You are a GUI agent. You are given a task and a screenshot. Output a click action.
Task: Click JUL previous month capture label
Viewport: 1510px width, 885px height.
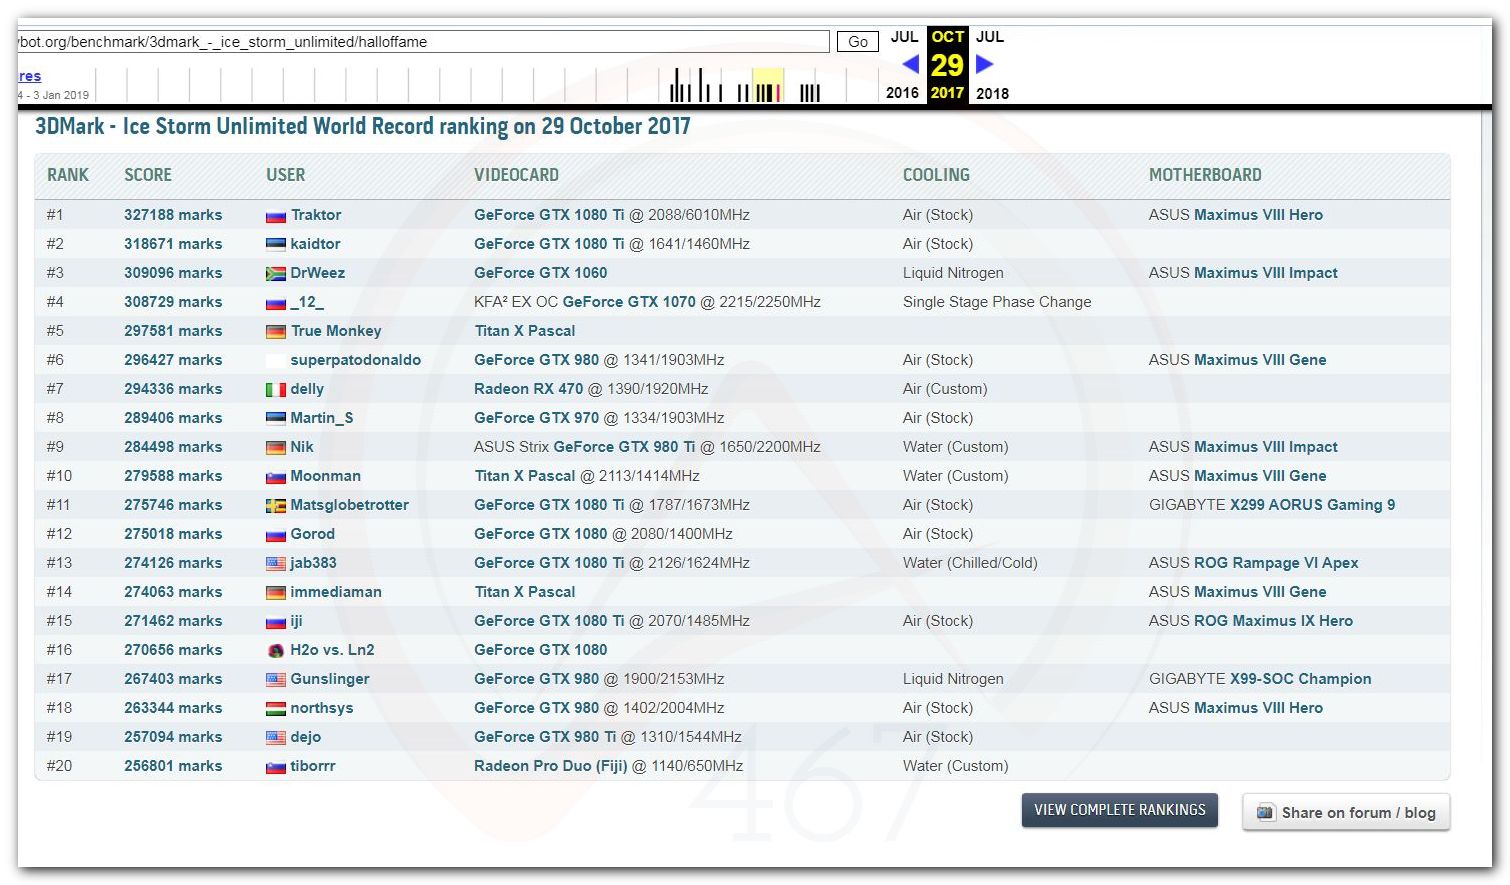point(904,37)
